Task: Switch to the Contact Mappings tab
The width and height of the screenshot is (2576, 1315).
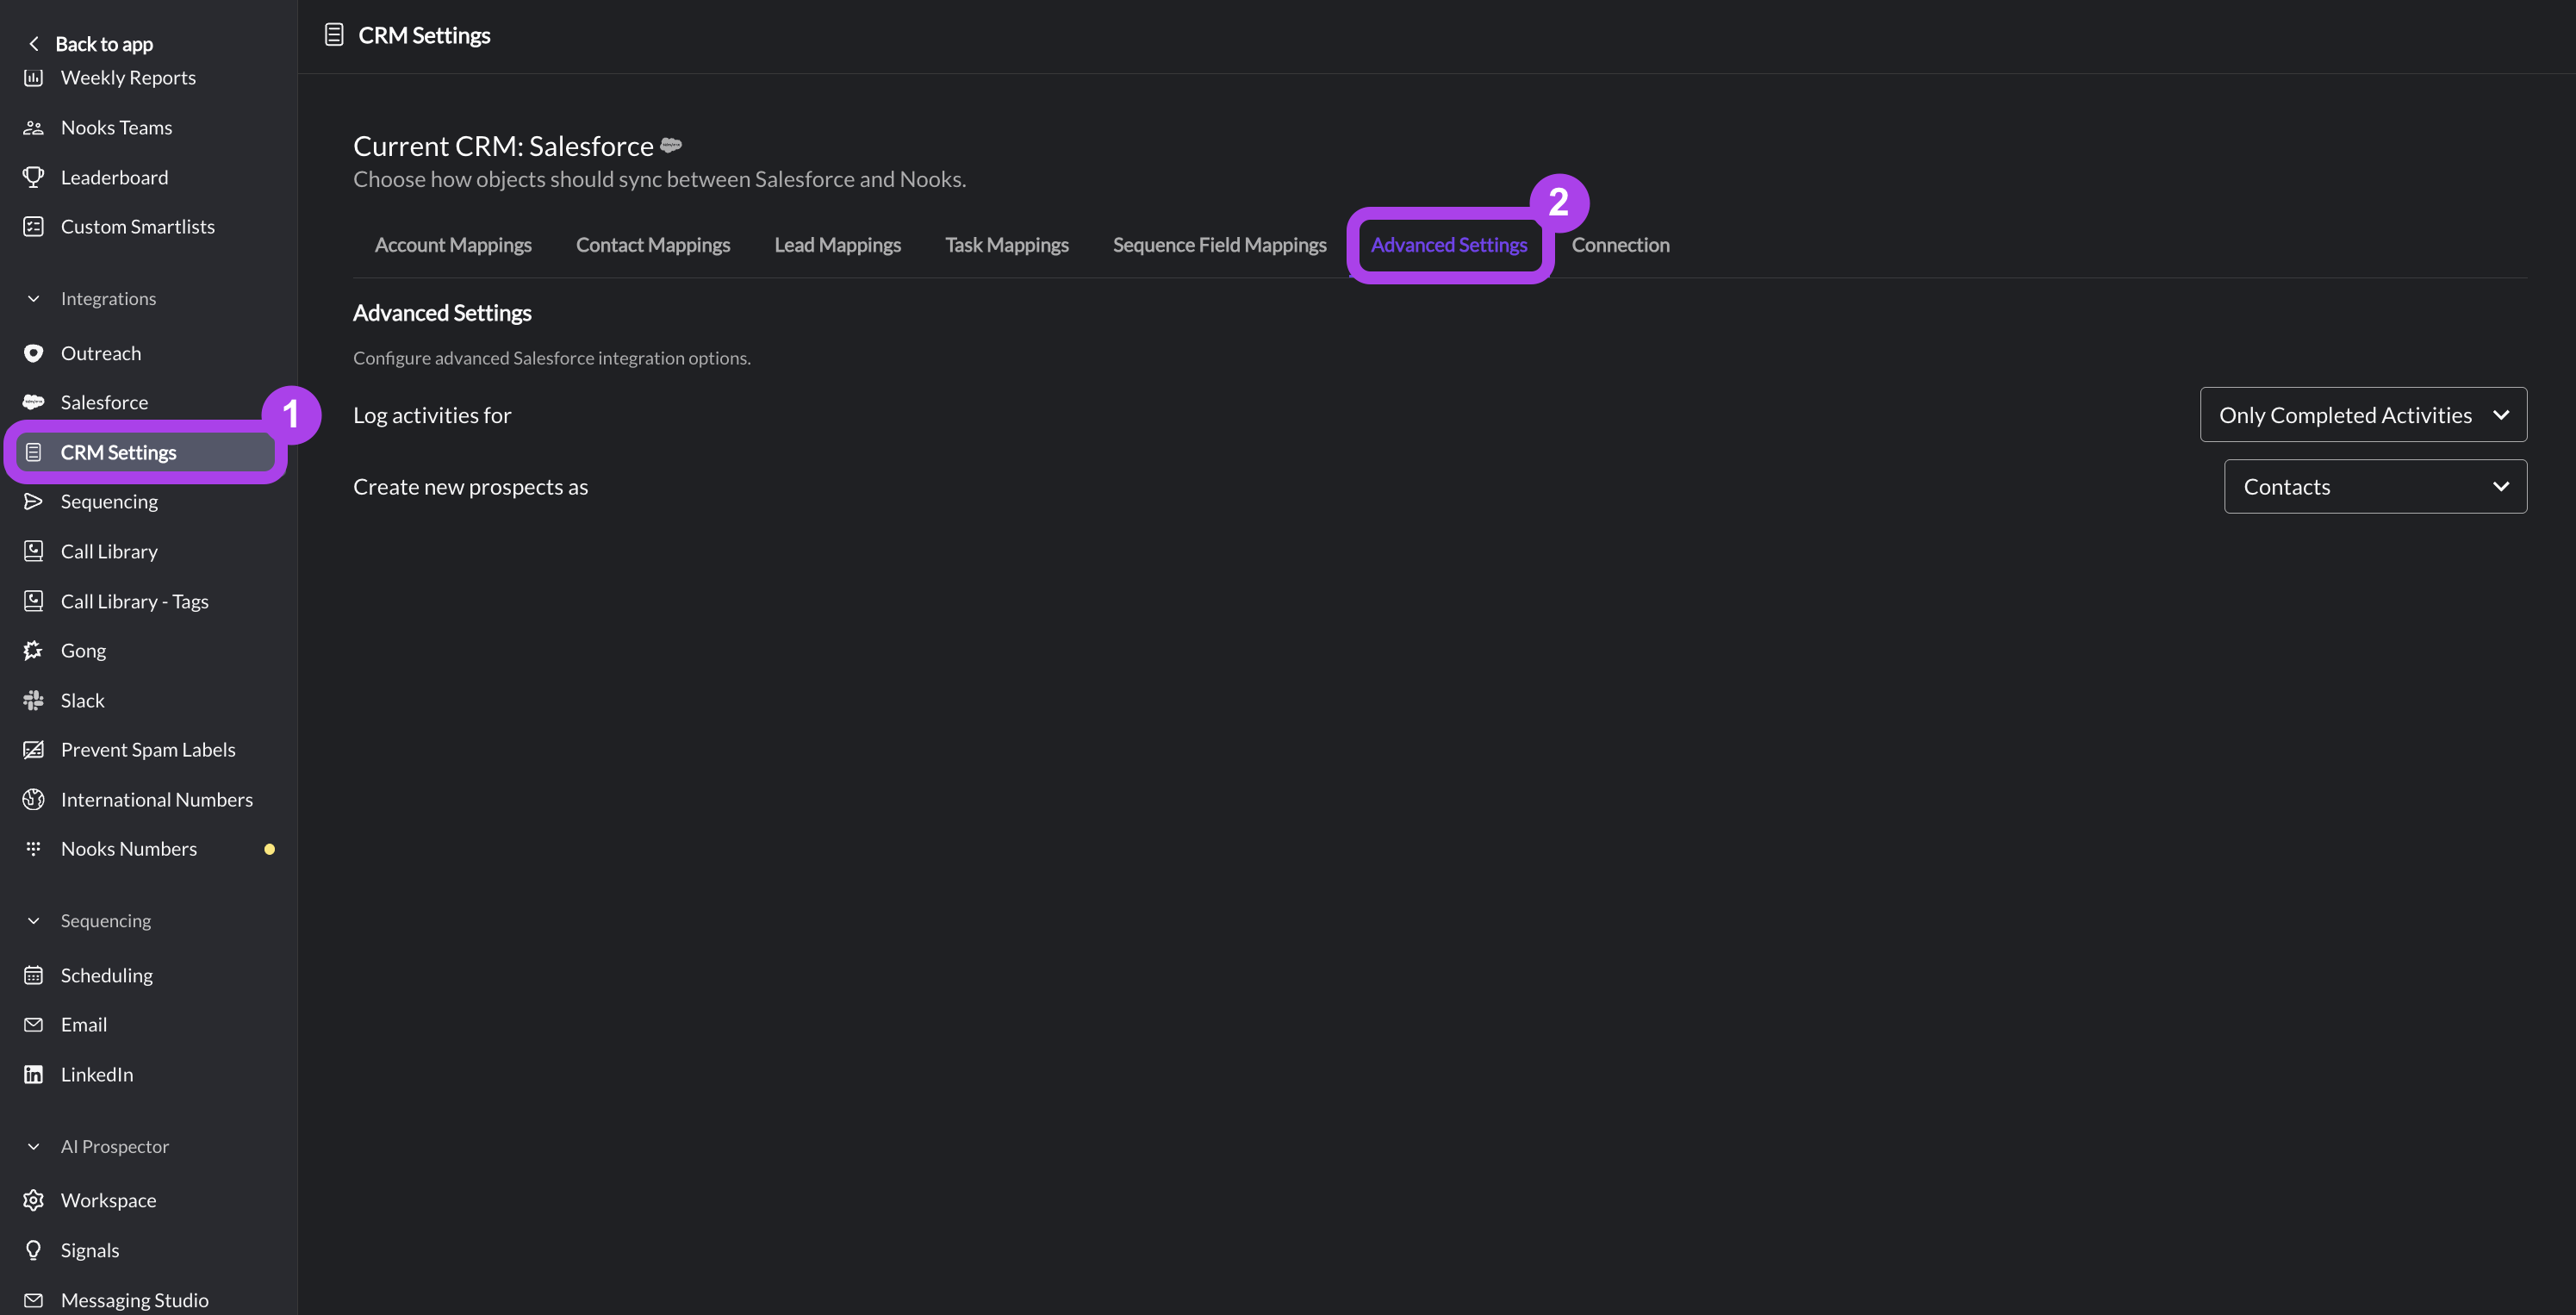Action: coord(653,245)
